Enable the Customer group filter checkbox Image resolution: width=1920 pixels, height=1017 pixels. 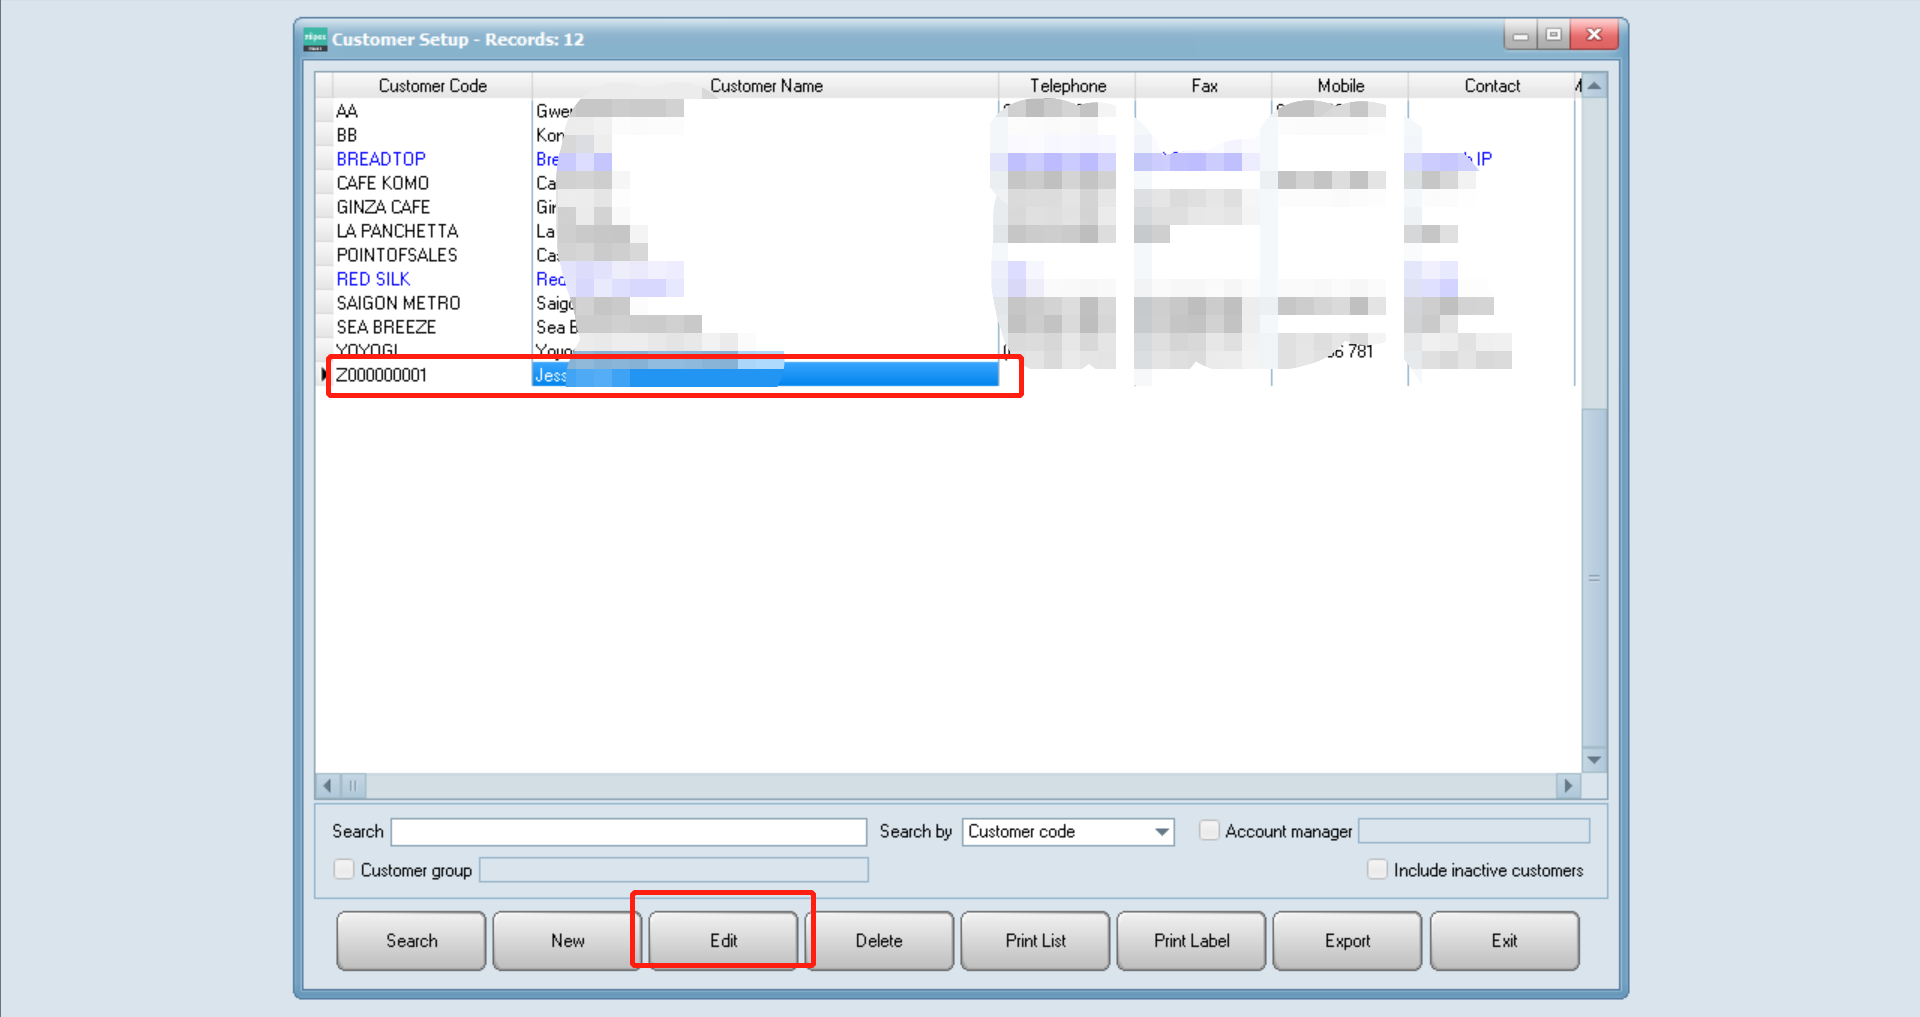point(343,869)
